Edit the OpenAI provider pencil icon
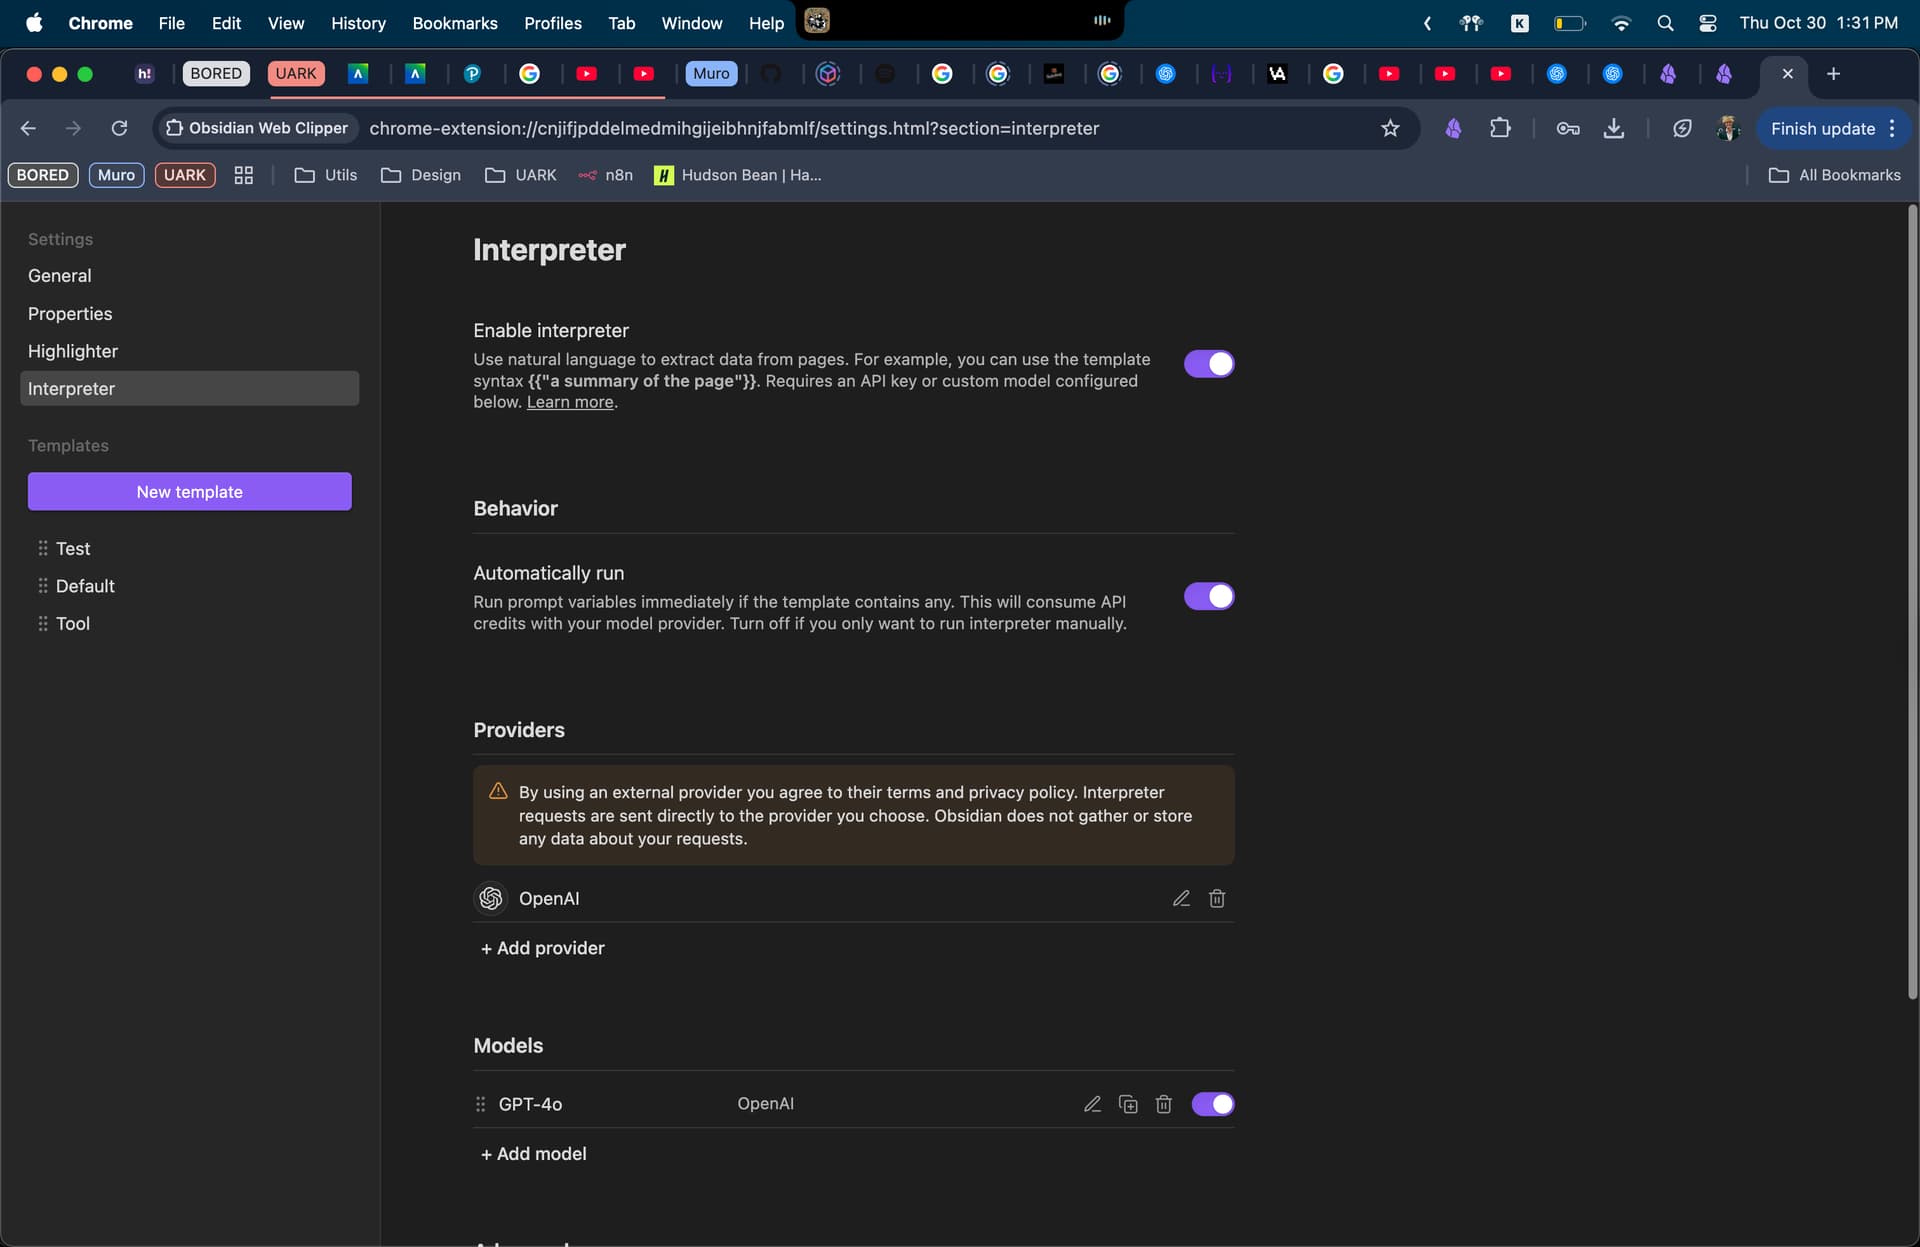This screenshot has height=1247, width=1920. click(1181, 898)
